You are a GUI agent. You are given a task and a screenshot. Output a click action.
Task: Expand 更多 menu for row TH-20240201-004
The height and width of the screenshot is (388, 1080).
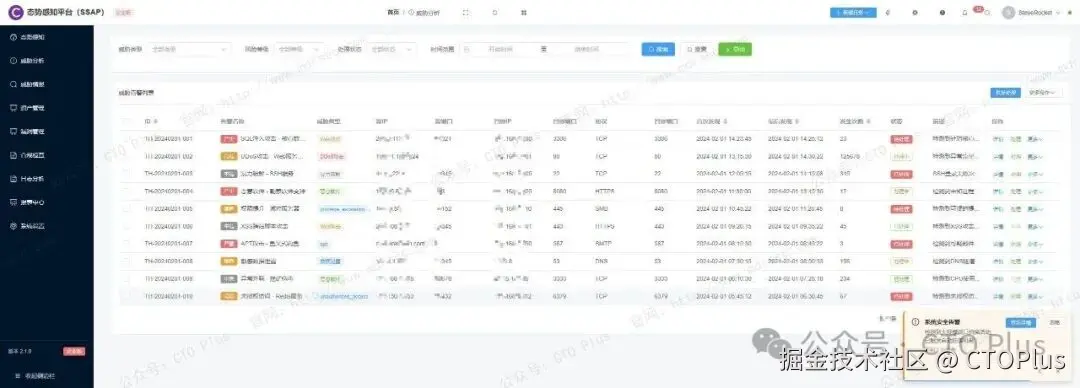click(1035, 191)
